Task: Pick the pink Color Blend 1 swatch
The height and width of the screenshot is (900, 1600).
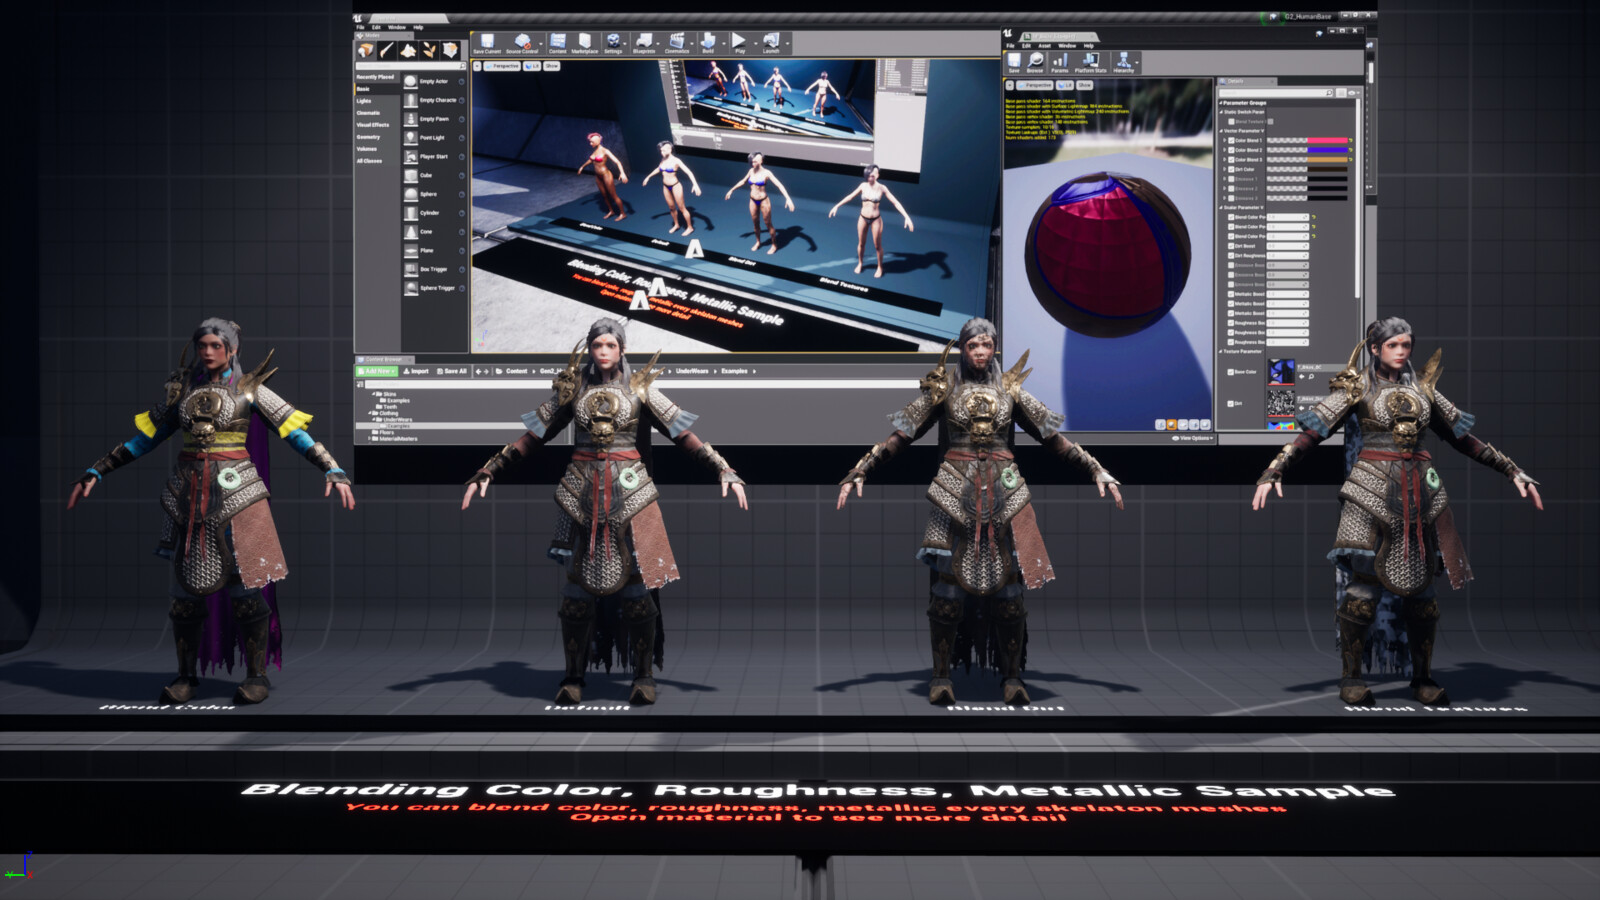Action: tap(1328, 141)
